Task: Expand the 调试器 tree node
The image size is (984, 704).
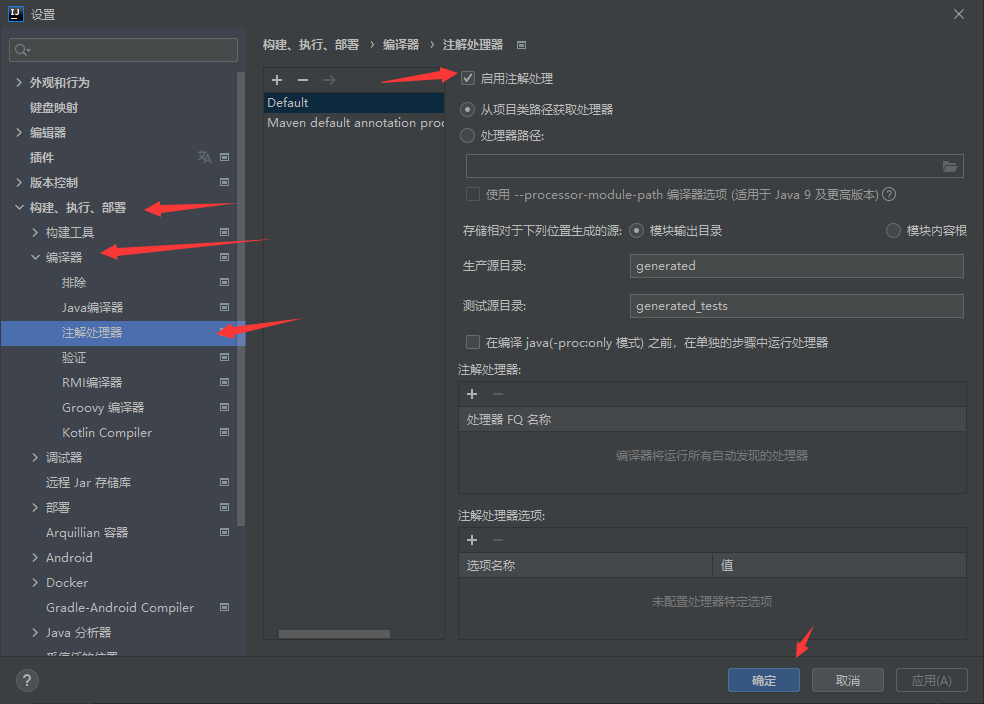Action: point(35,457)
